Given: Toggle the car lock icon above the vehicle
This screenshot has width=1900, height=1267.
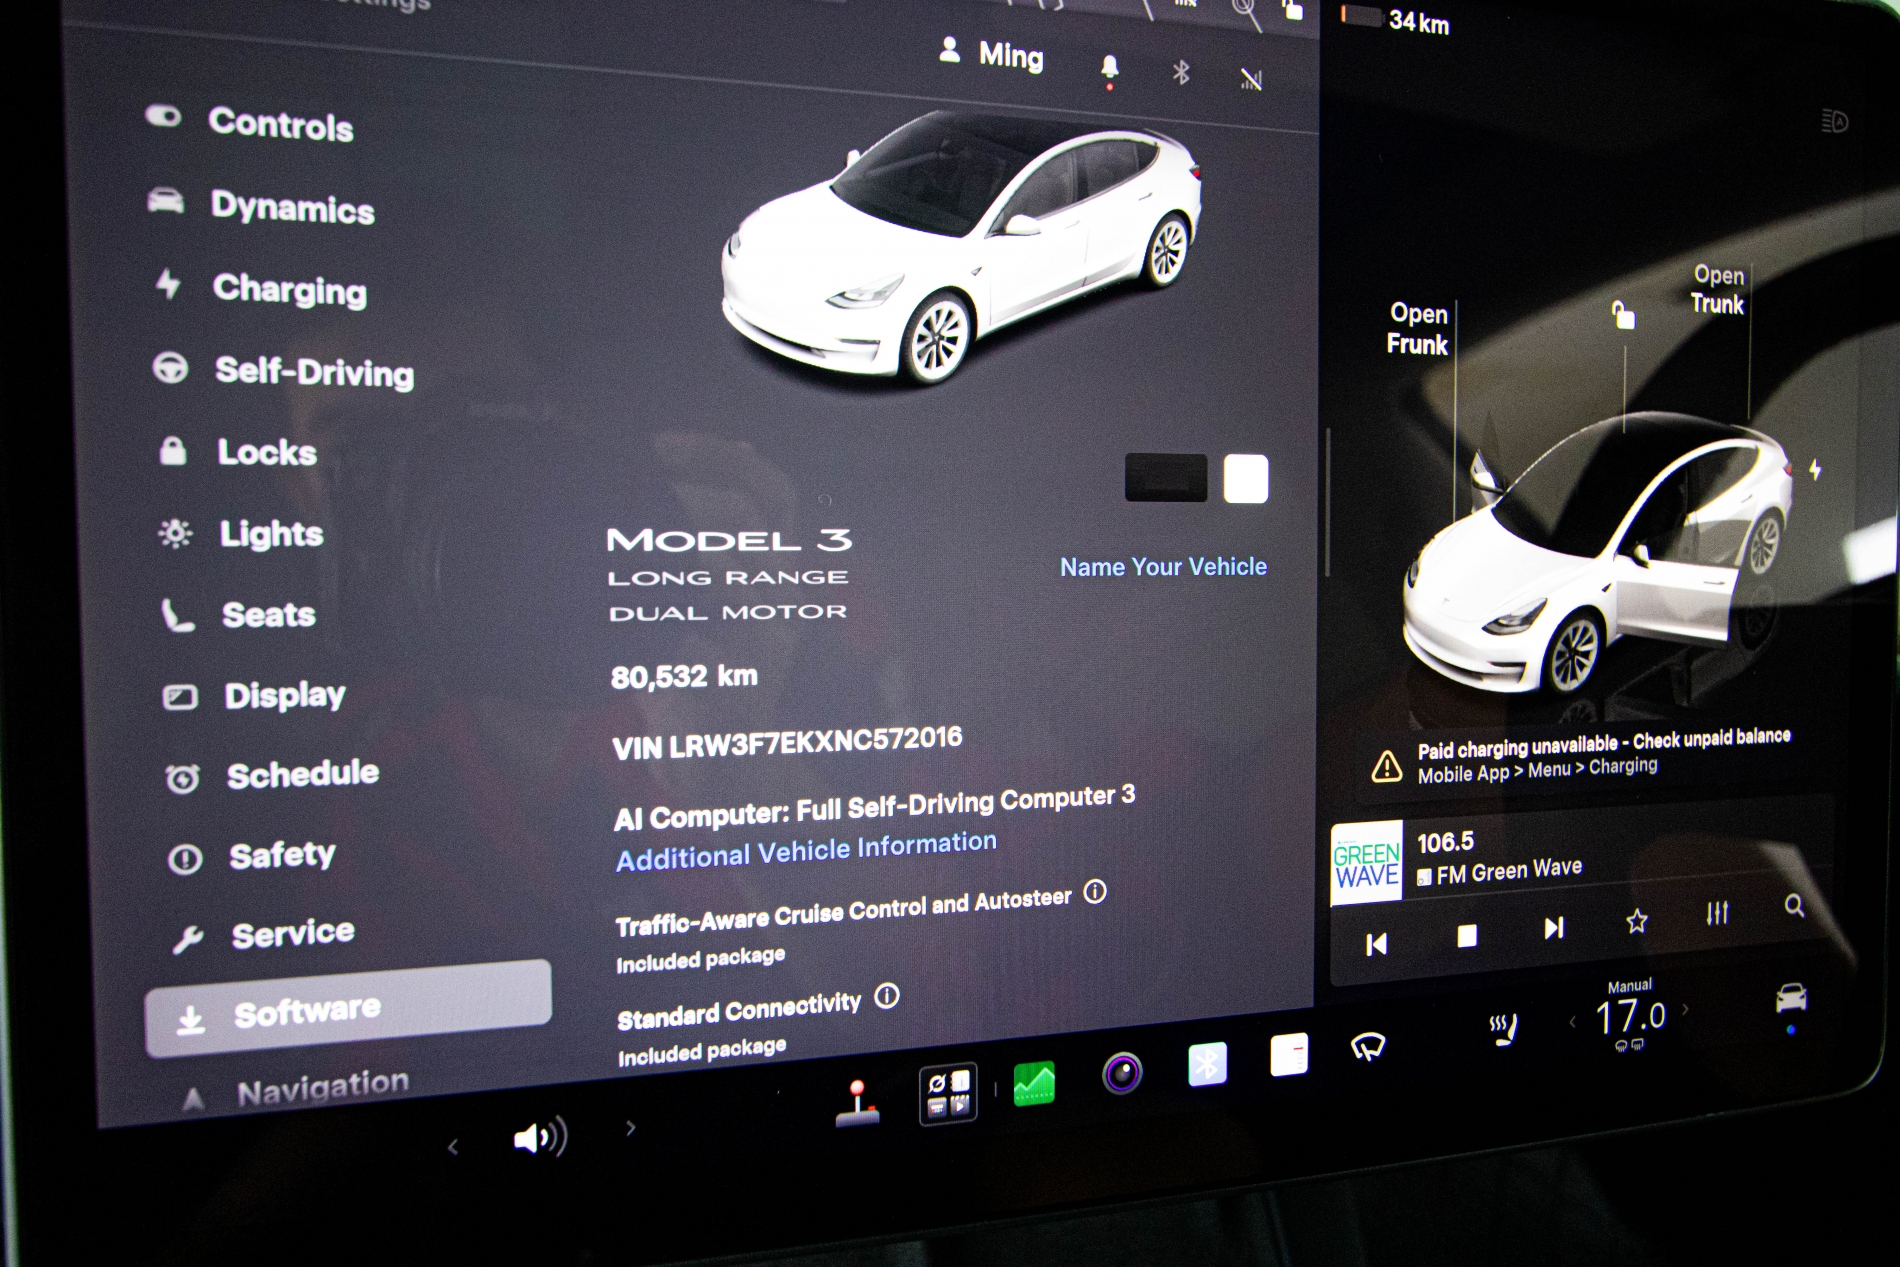Looking at the screenshot, I should (1623, 315).
